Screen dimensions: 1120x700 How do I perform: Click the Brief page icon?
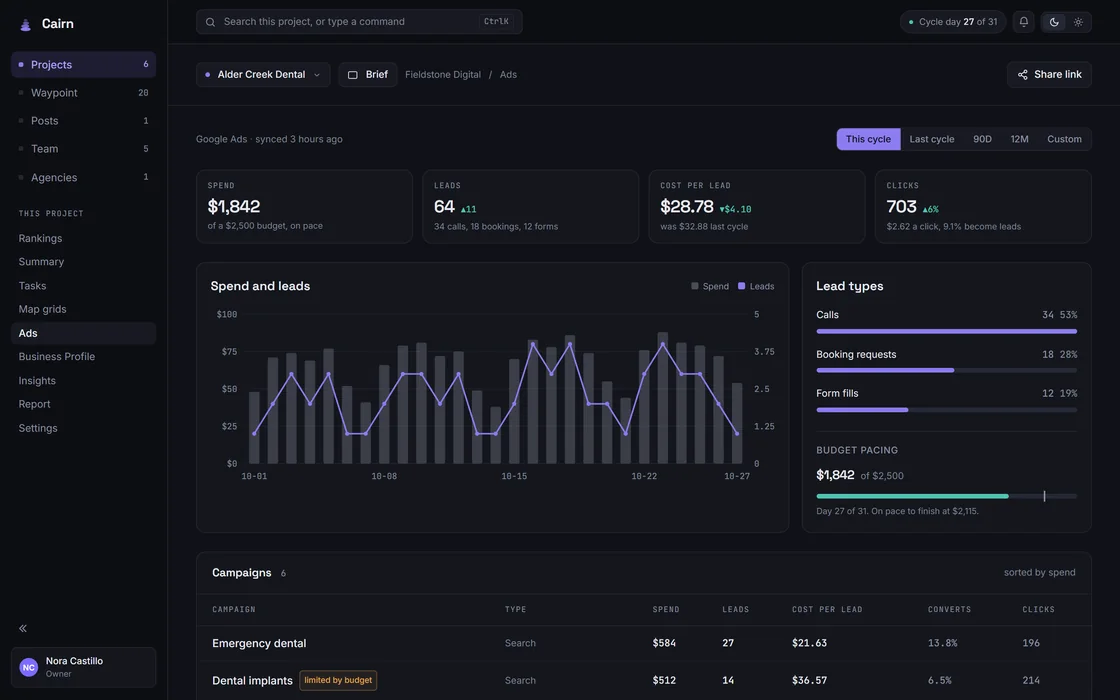tap(352, 75)
